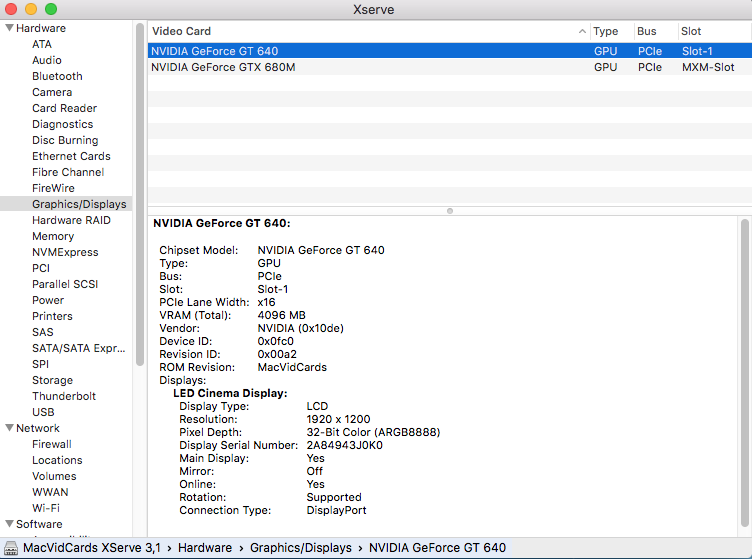Open SATA/SATA Express section
The image size is (752, 559).
79,348
